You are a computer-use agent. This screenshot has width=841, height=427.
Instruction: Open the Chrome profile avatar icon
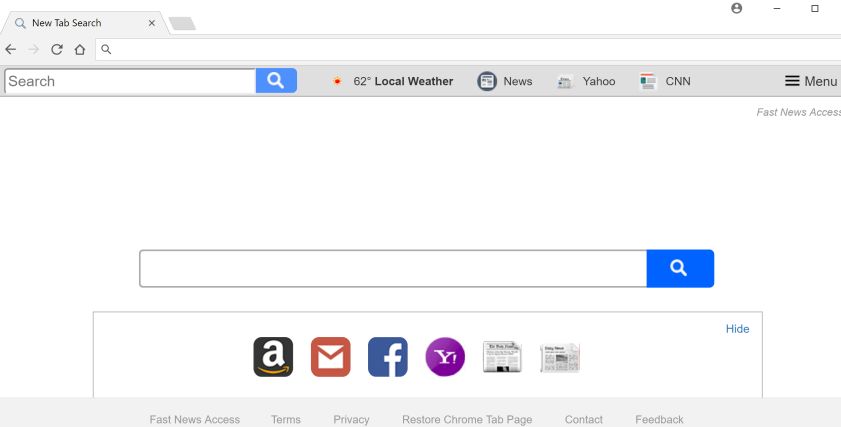(736, 8)
